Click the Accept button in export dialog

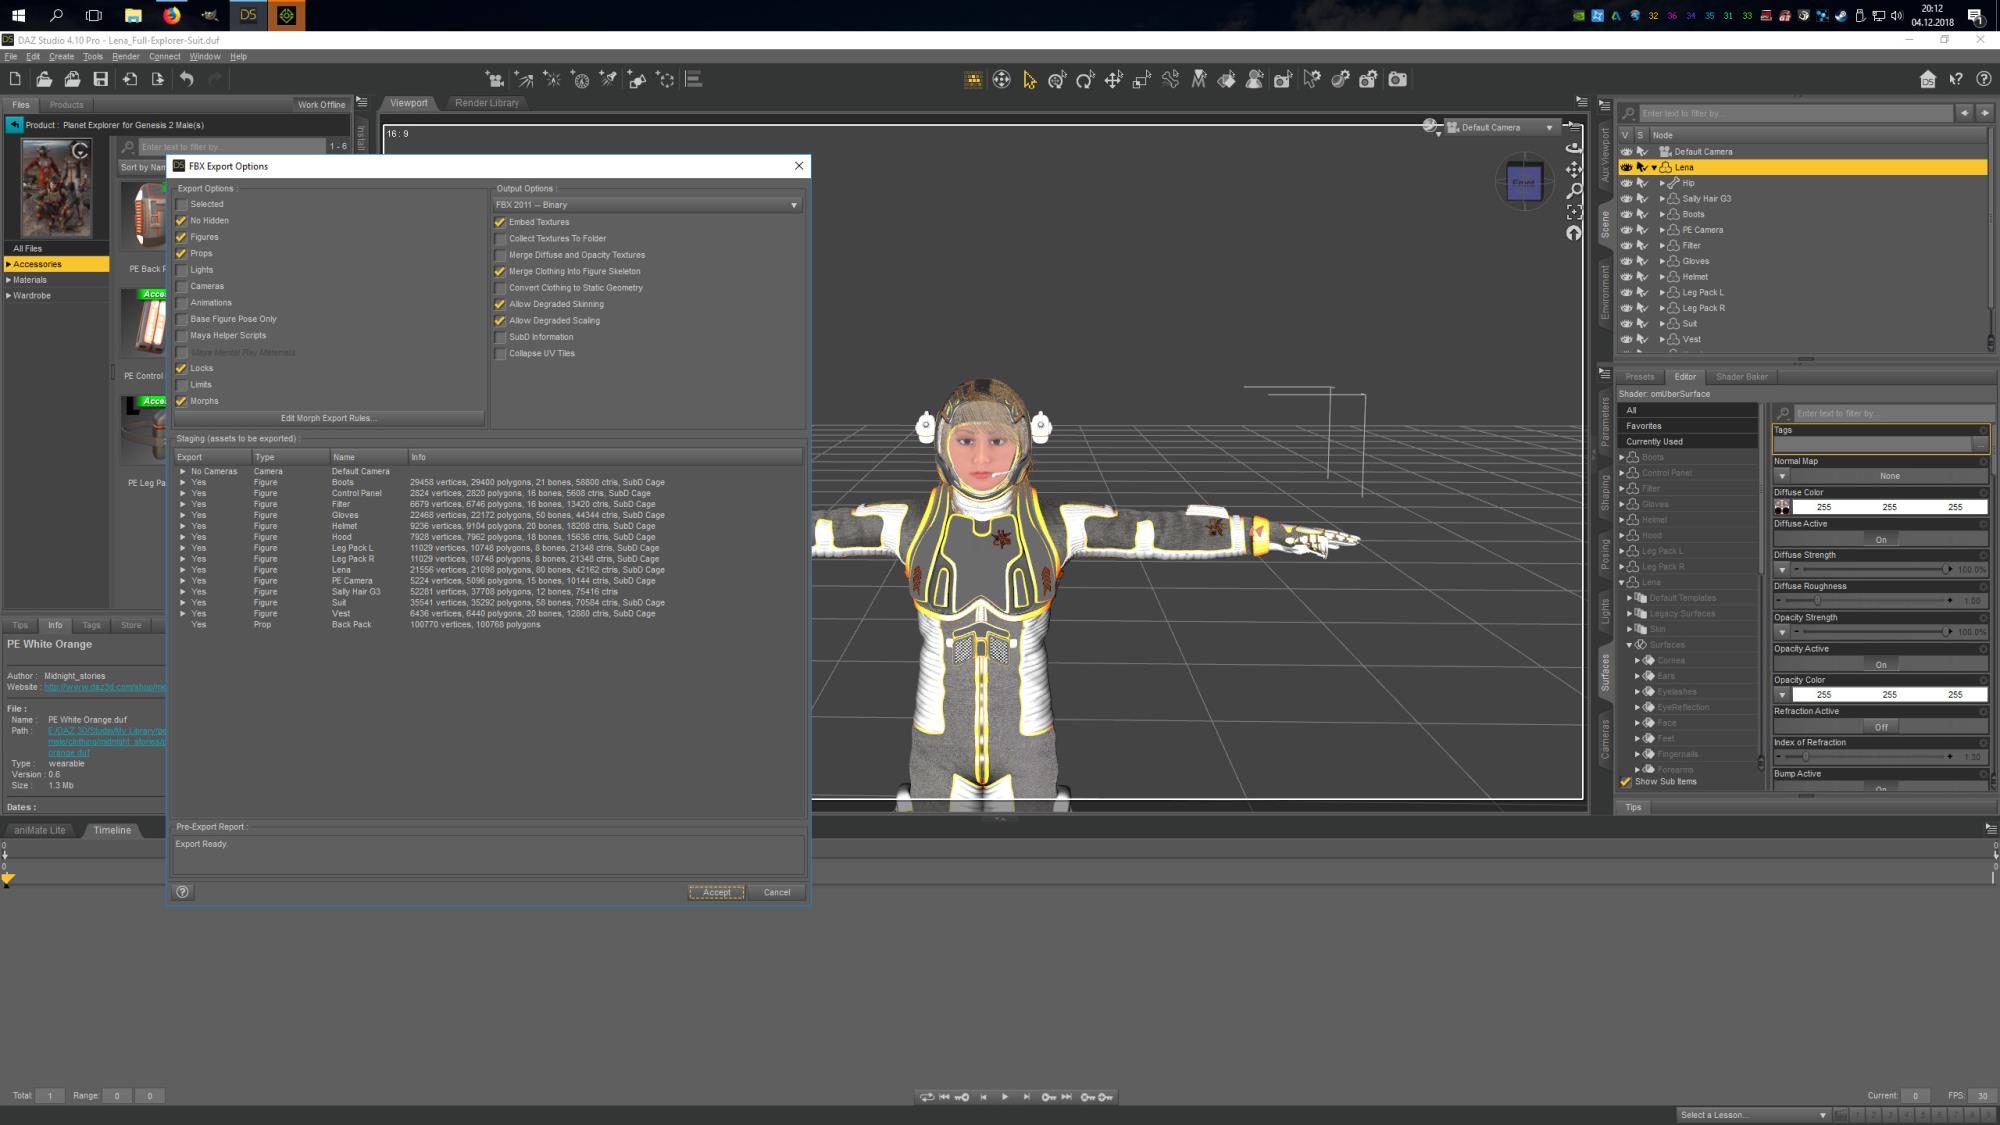716,892
